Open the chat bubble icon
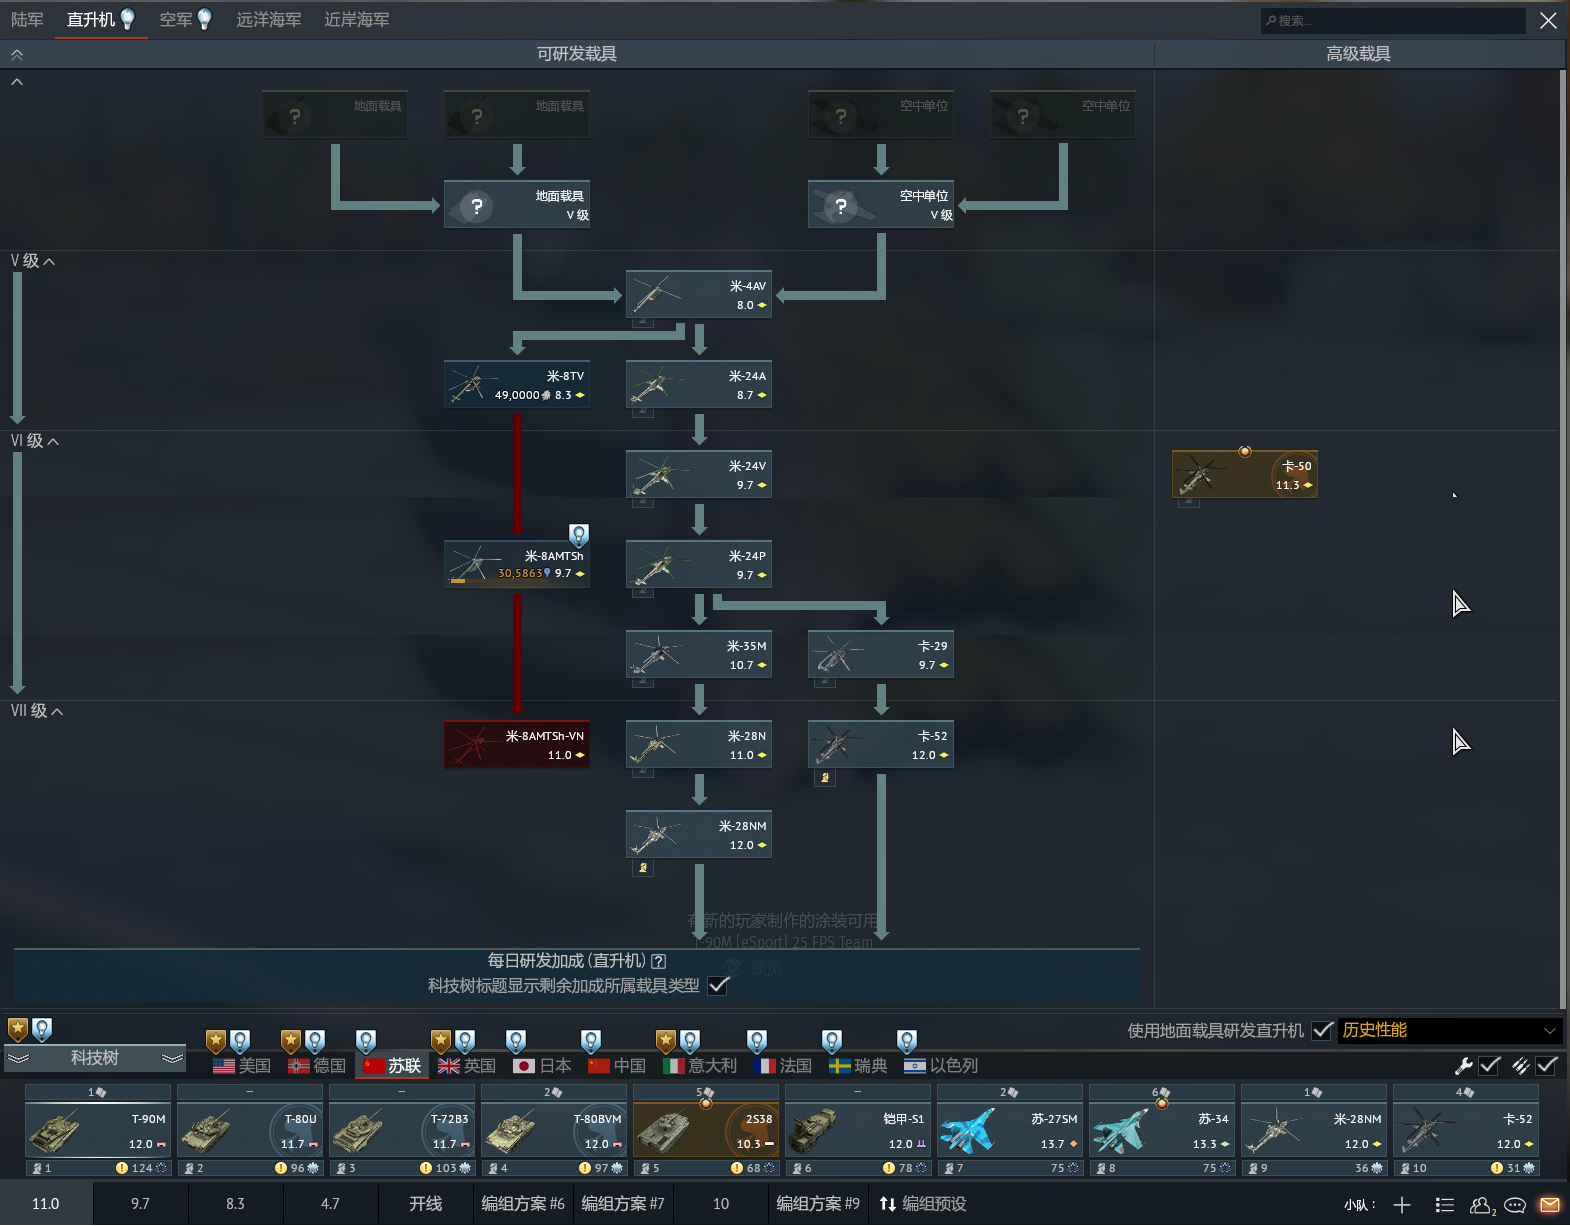Image resolution: width=1570 pixels, height=1226 pixels. 1515,1205
